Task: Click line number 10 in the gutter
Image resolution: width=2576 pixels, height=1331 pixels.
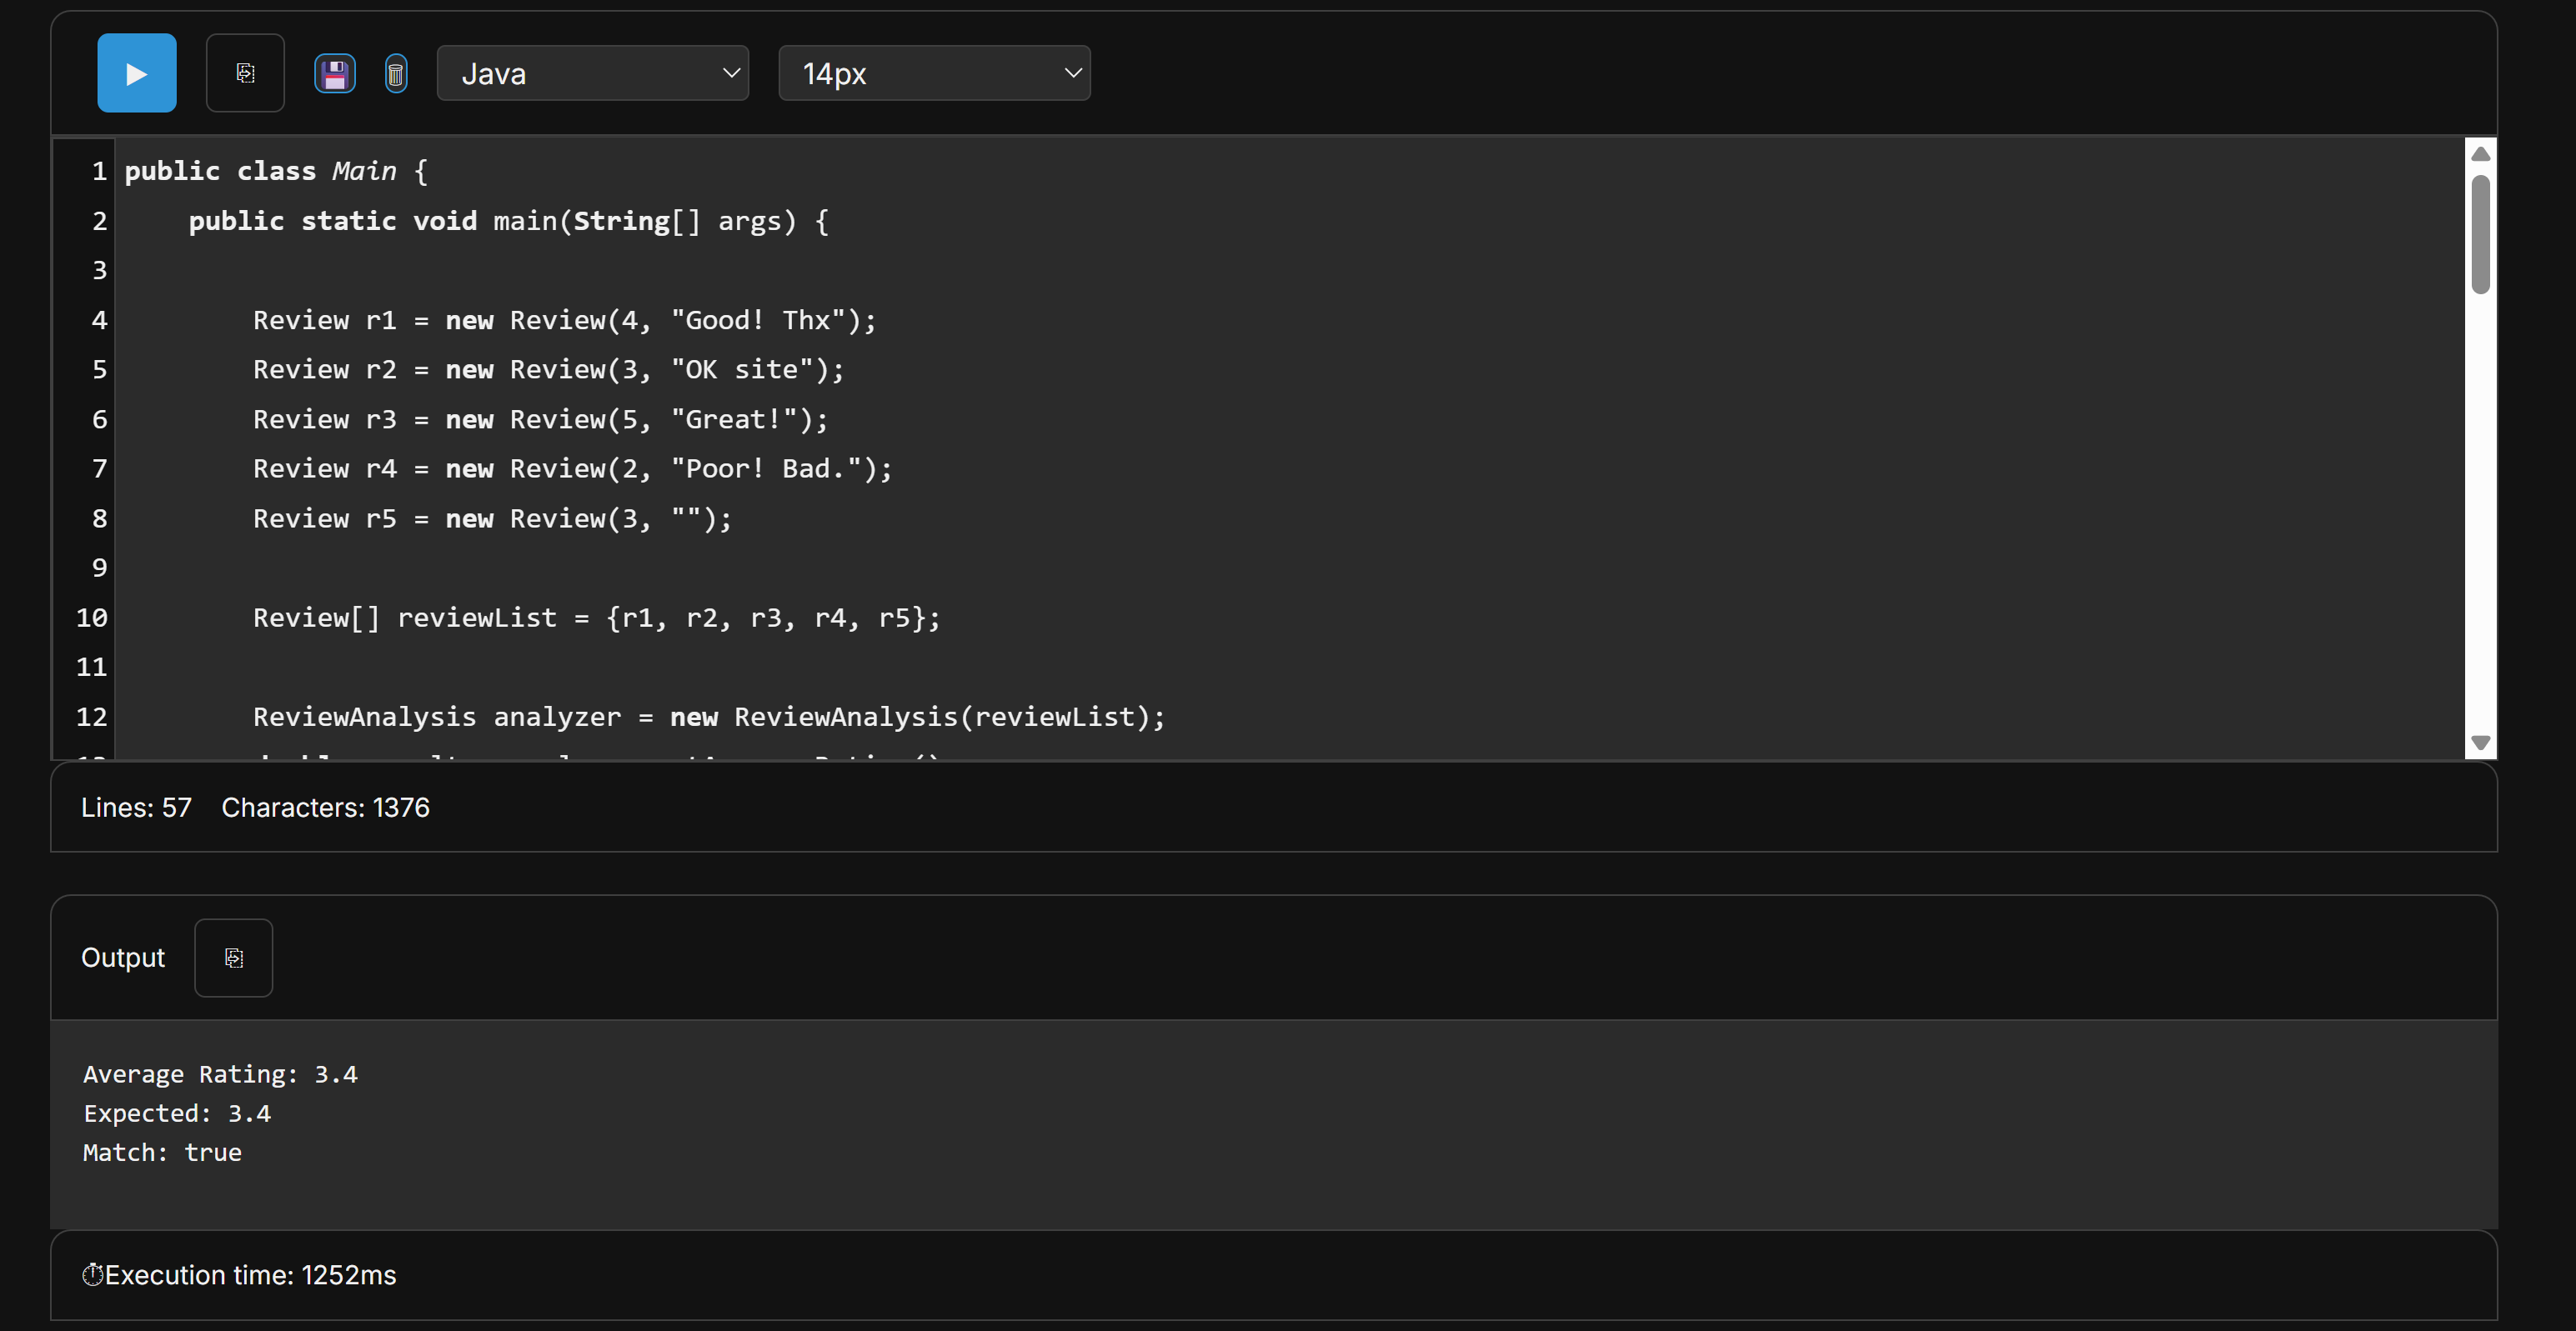Action: click(x=92, y=618)
